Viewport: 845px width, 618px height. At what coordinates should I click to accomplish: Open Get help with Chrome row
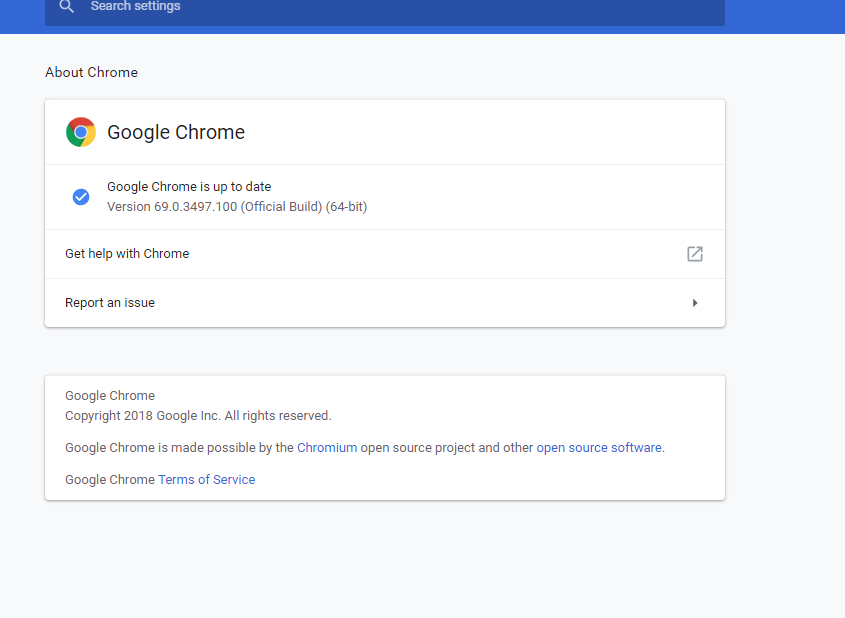385,254
